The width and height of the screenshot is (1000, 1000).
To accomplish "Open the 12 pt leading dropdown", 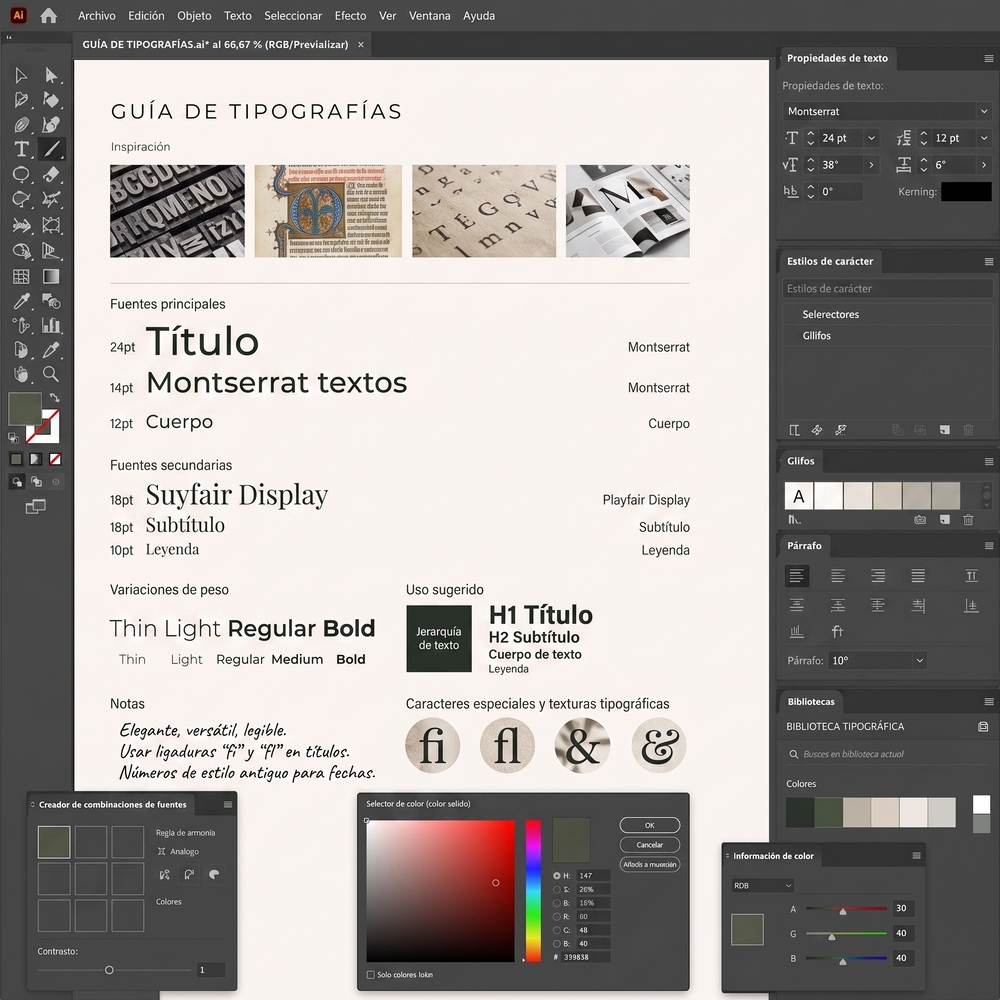I will 984,138.
